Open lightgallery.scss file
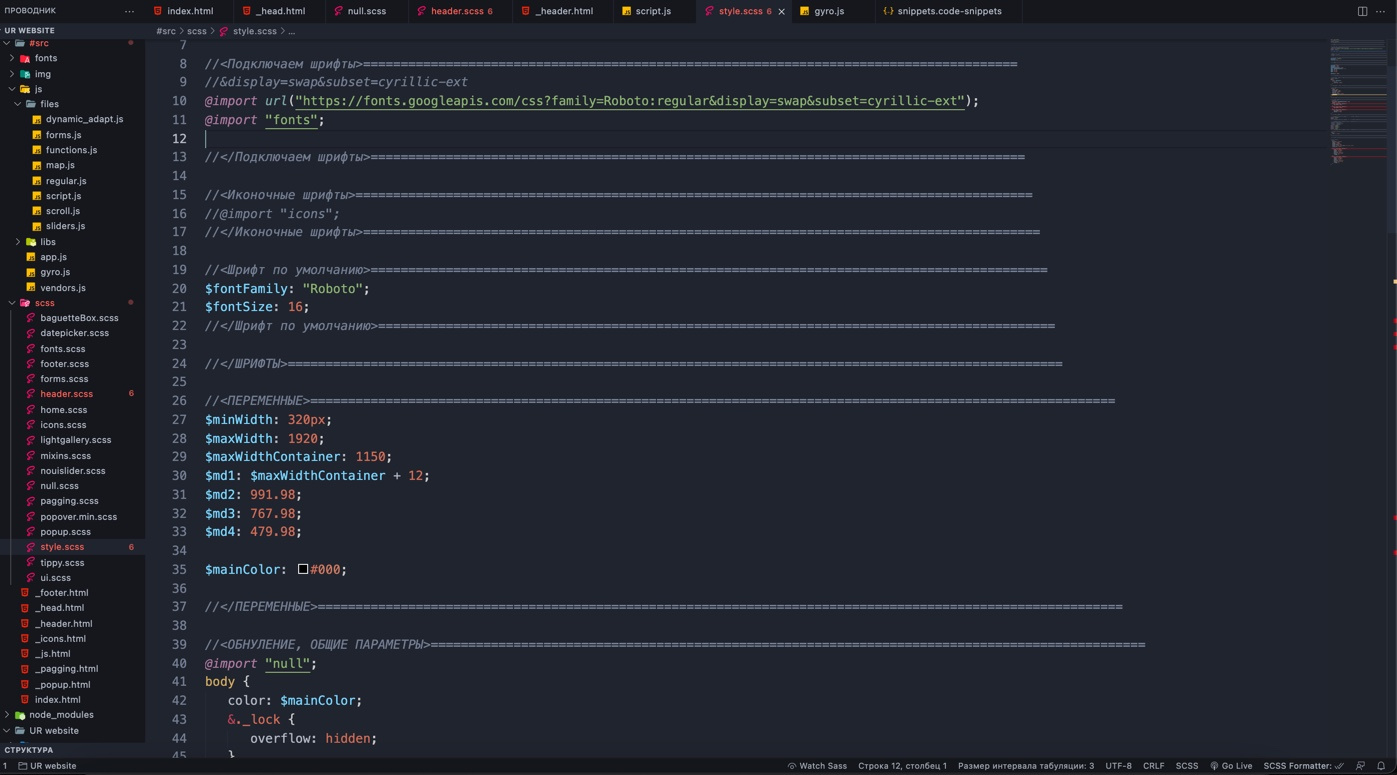1397x775 pixels. 75,440
